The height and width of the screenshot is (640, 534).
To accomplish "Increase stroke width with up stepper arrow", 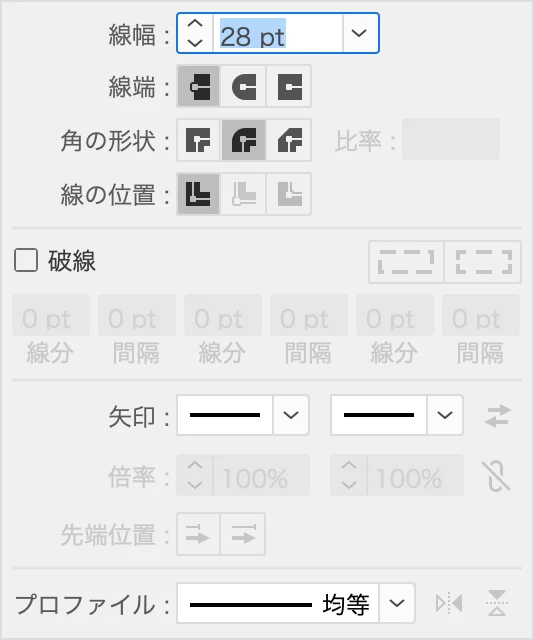I will tap(195, 24).
